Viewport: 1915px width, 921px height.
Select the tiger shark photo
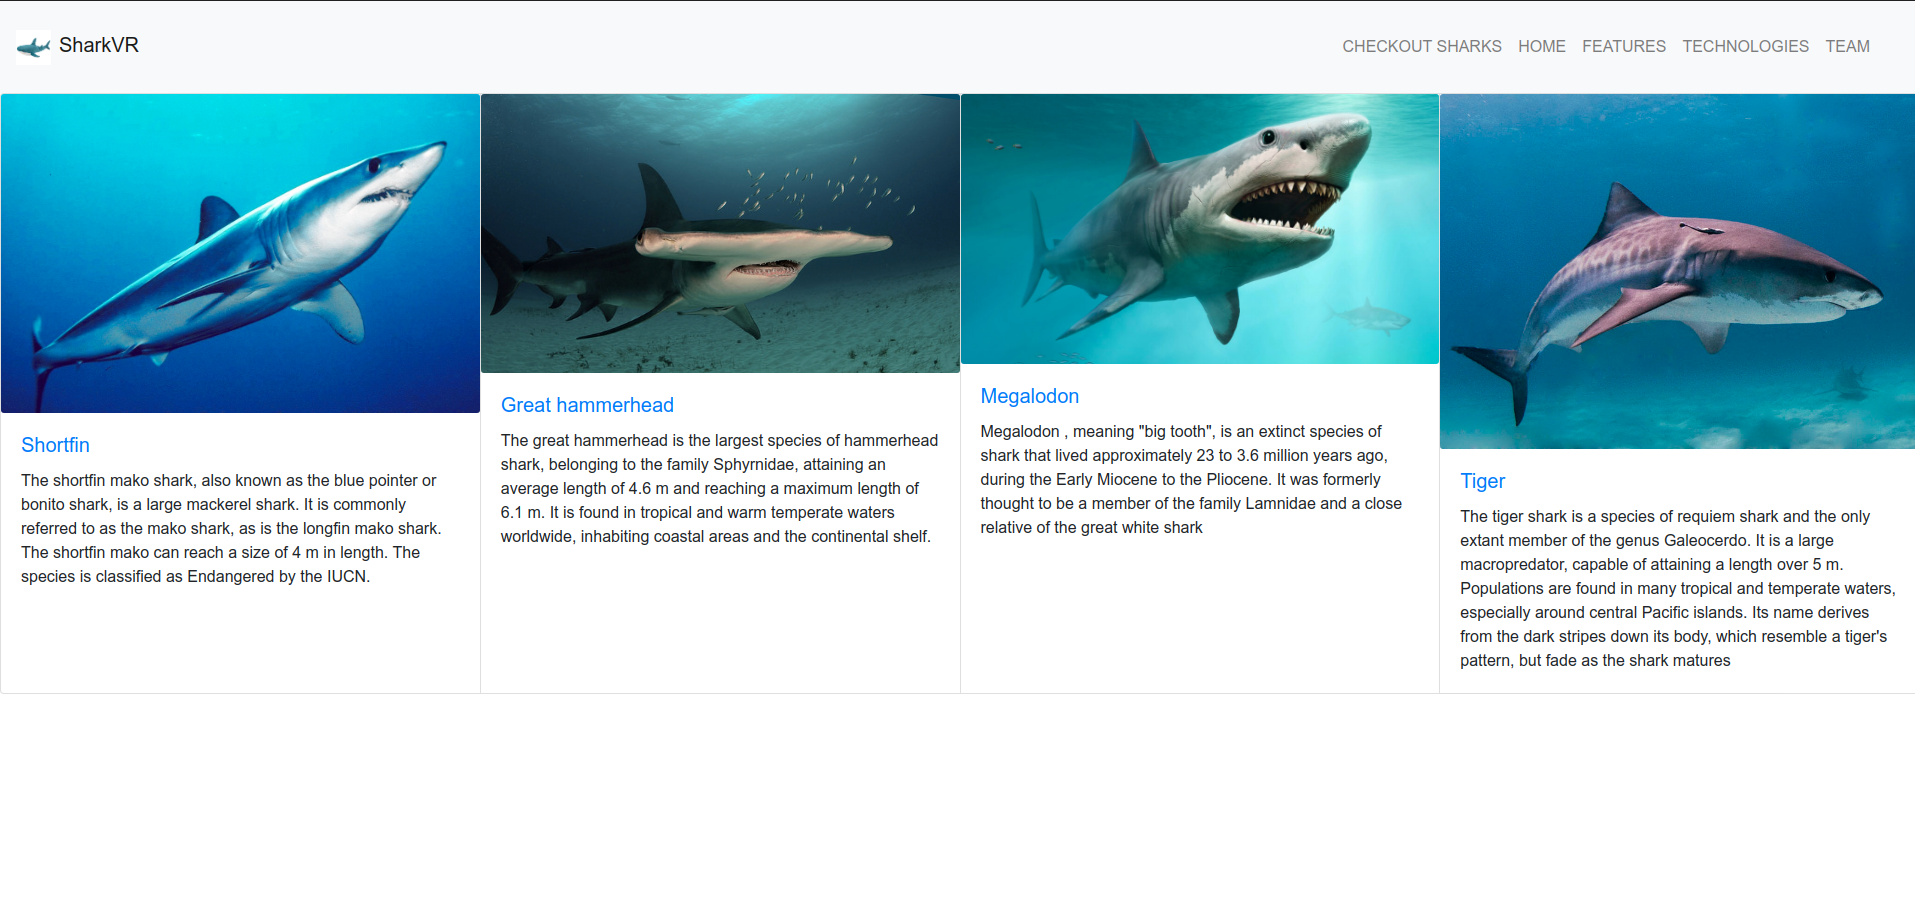pyautogui.click(x=1677, y=271)
